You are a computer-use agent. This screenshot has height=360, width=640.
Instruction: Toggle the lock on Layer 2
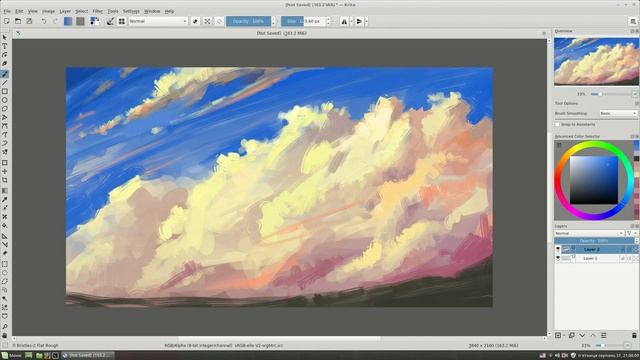(623, 249)
